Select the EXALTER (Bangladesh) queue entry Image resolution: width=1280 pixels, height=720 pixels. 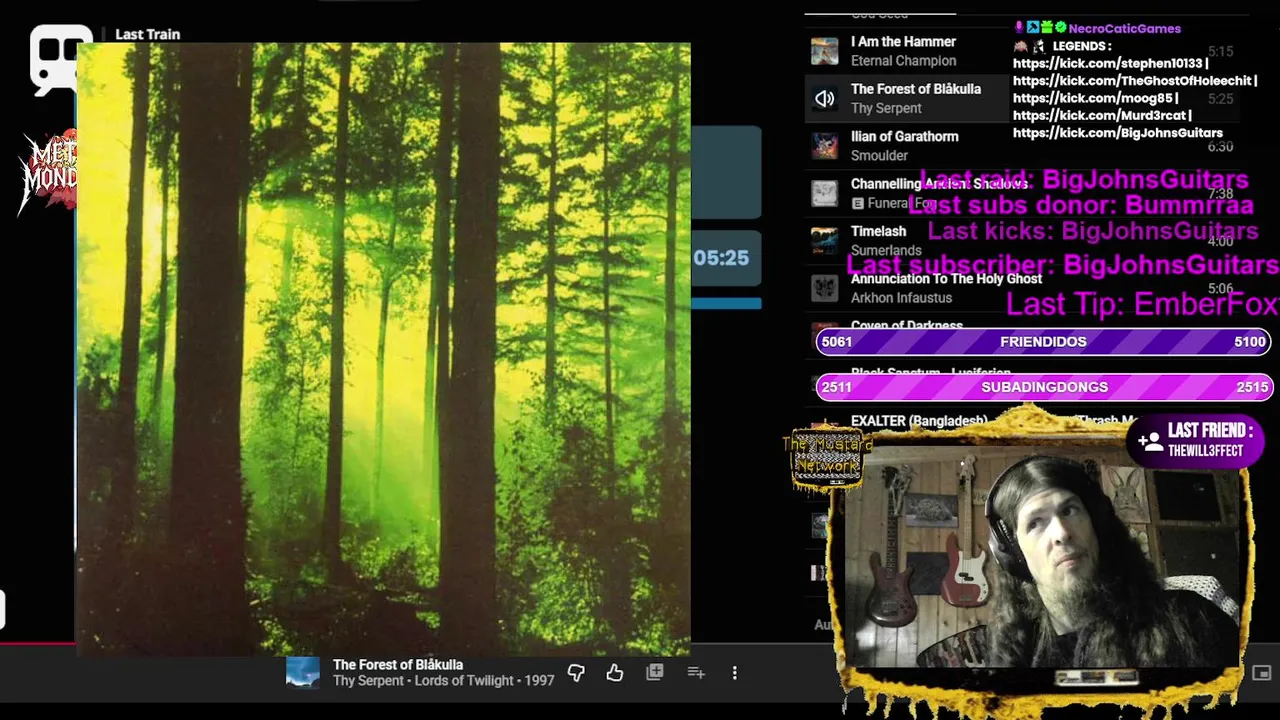pos(919,421)
